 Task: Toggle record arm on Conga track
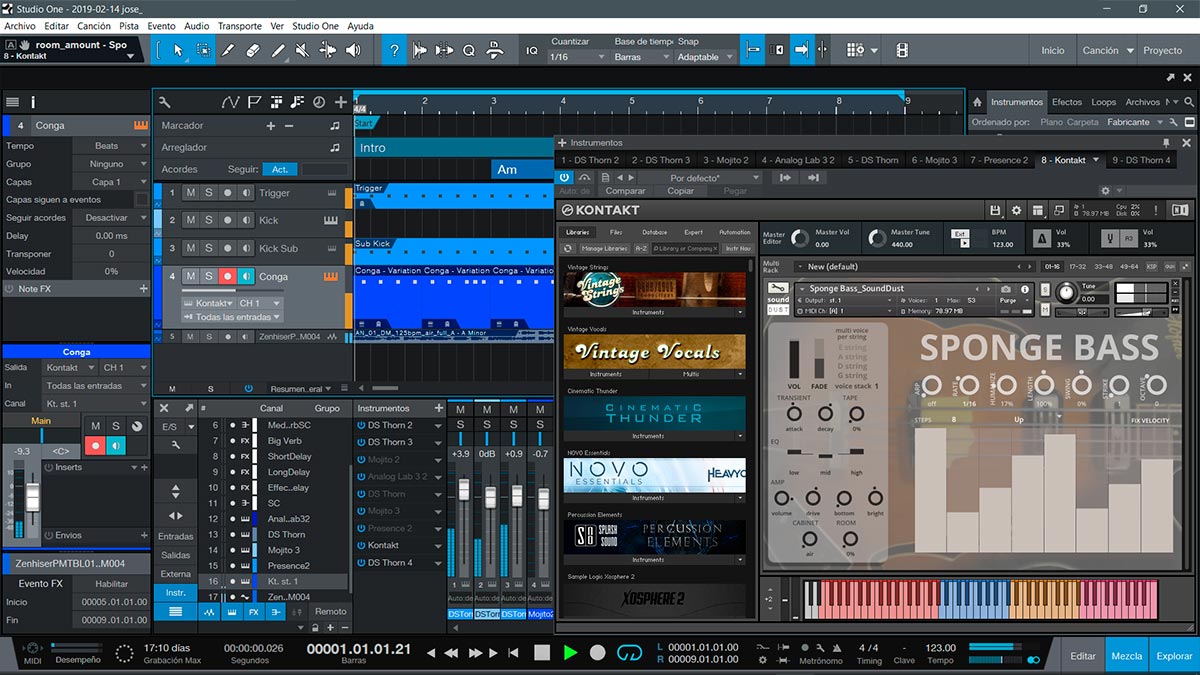tap(228, 276)
